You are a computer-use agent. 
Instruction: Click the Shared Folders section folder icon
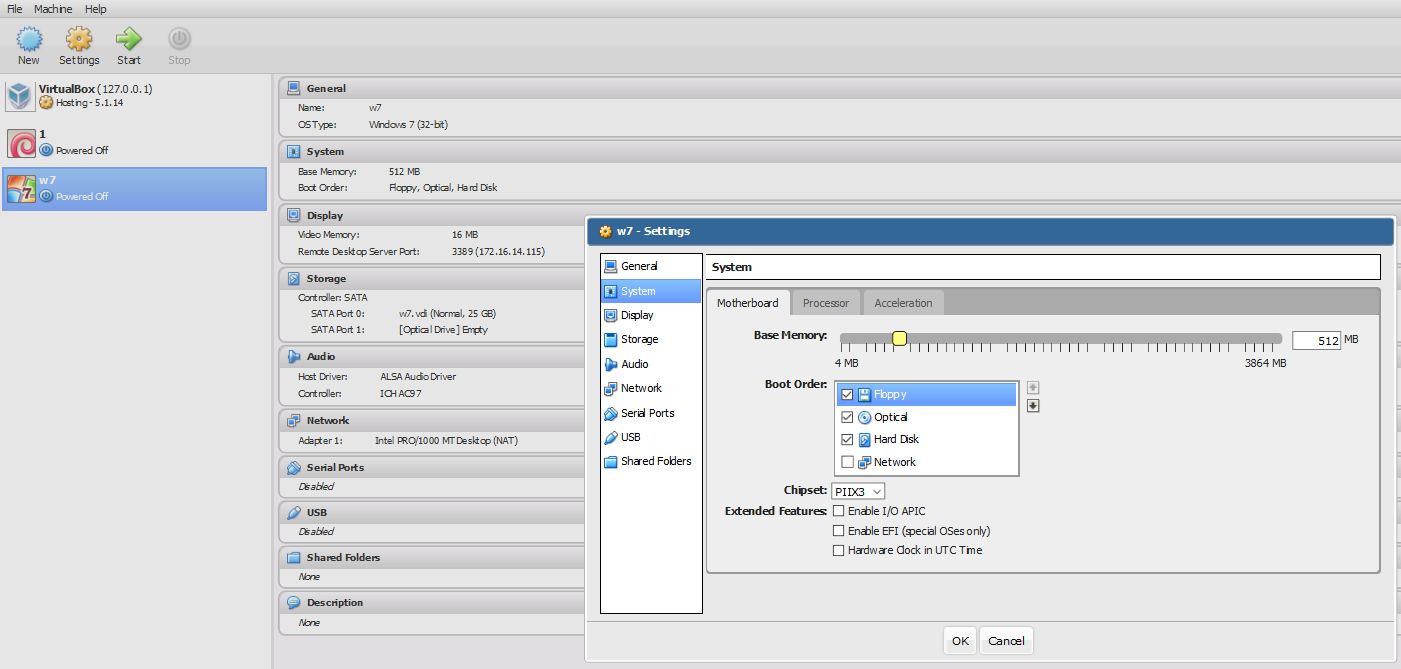(x=294, y=558)
